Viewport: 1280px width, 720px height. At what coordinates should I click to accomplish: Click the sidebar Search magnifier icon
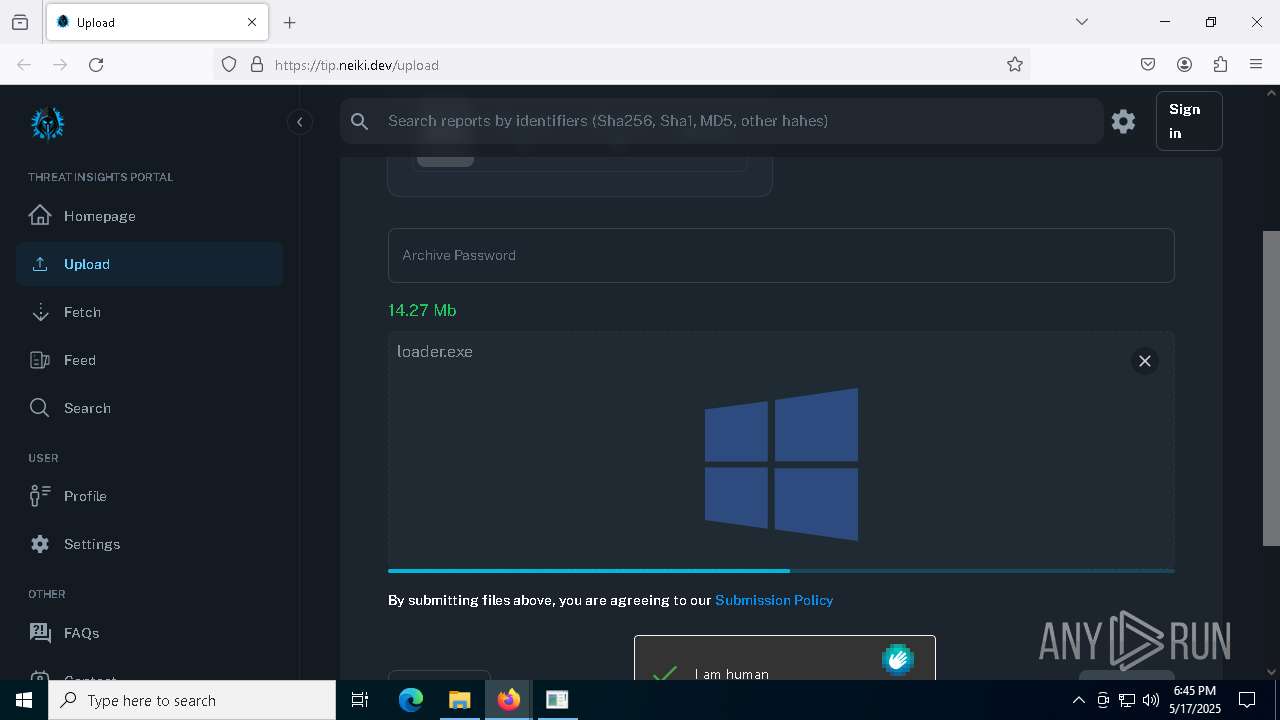click(40, 408)
